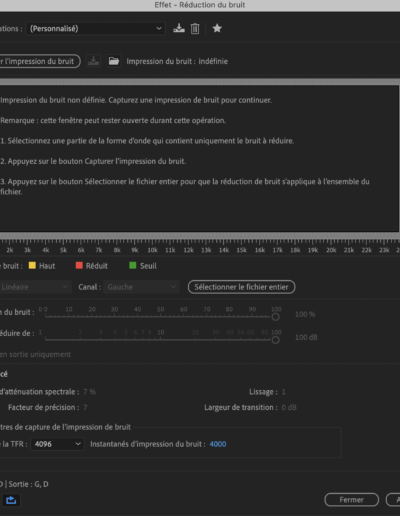Image resolution: width=400 pixels, height=516 pixels.
Task: Click the Fermer button
Action: pyautogui.click(x=352, y=500)
